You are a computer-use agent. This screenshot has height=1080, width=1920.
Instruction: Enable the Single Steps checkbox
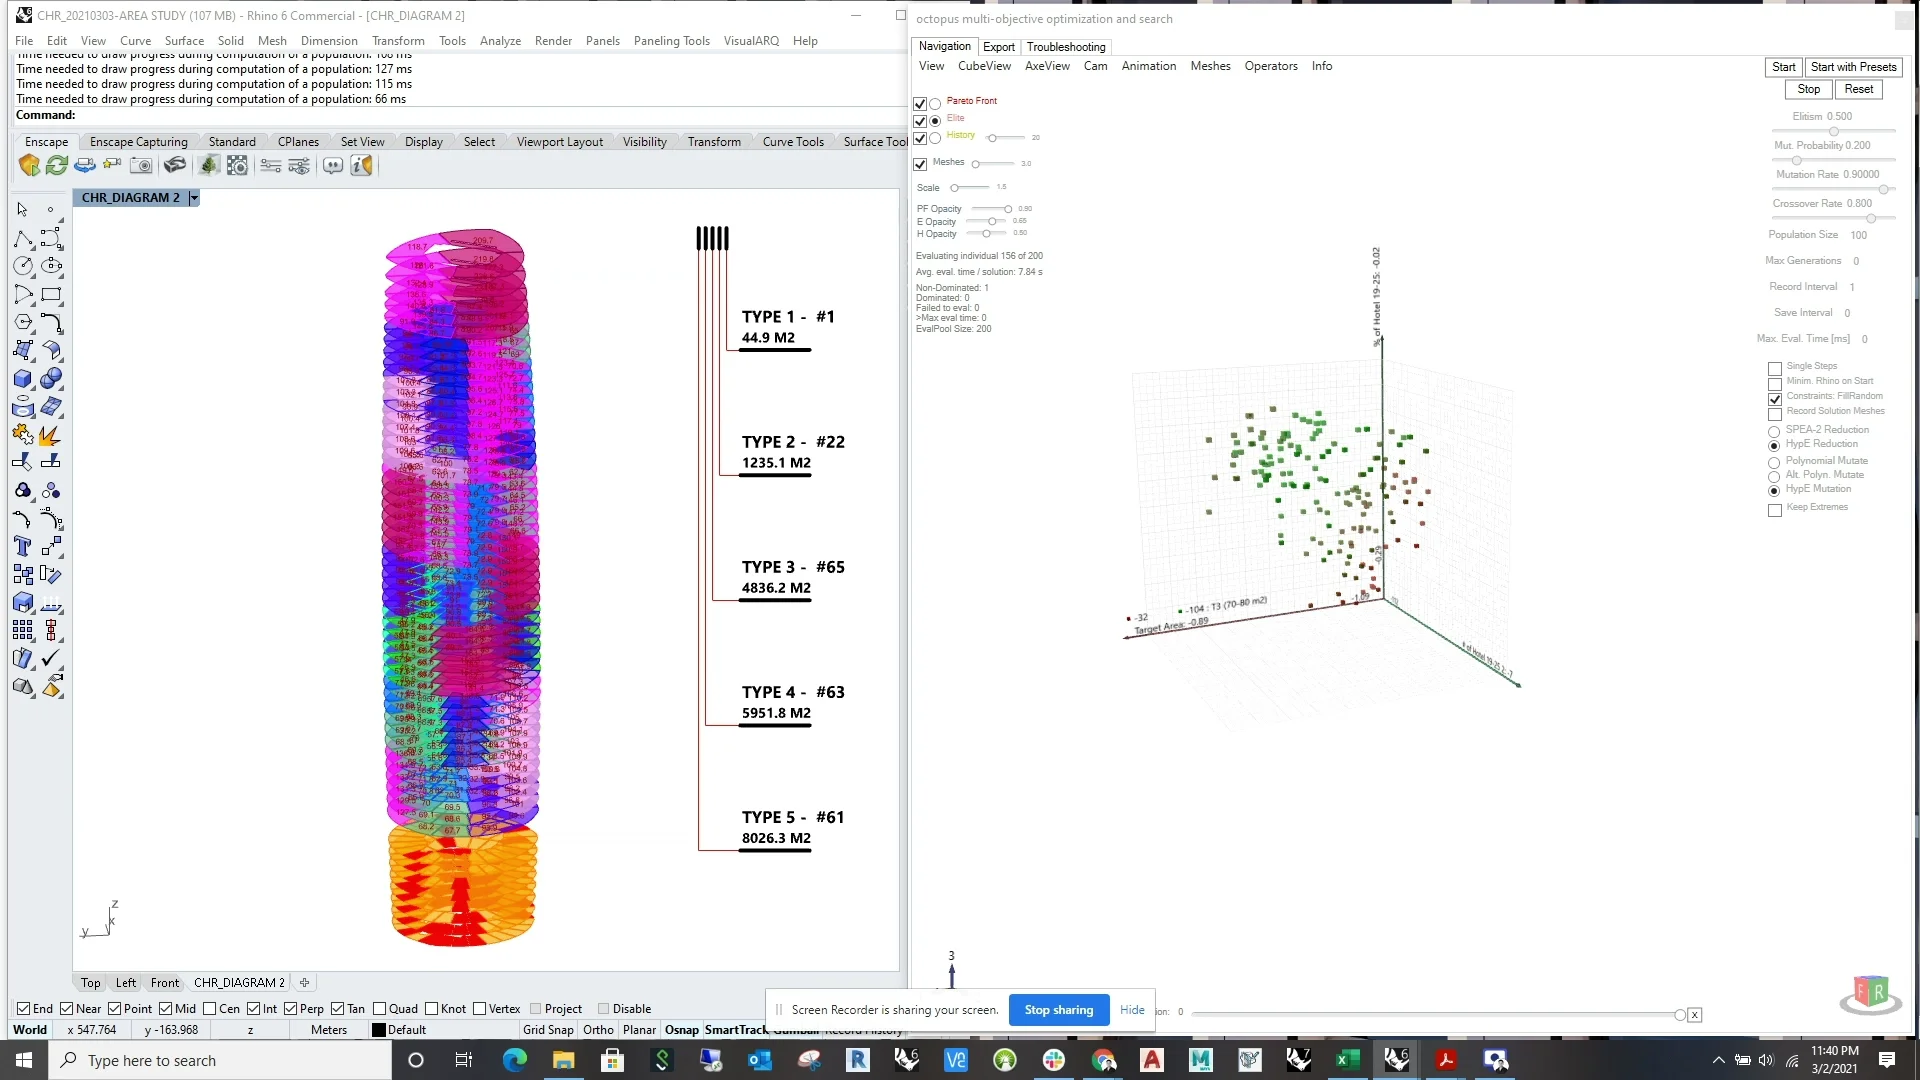point(1775,369)
